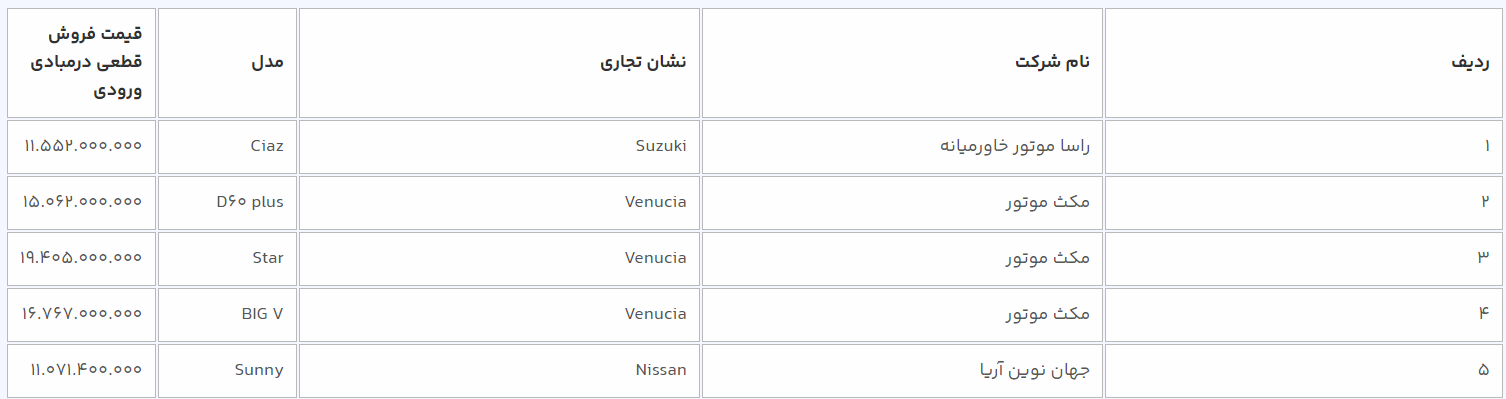The width and height of the screenshot is (1506, 399).
Task: Click the price ۱۱.۵۵۲.۰۰۰.۰۰۰ cell
Action: (81, 146)
